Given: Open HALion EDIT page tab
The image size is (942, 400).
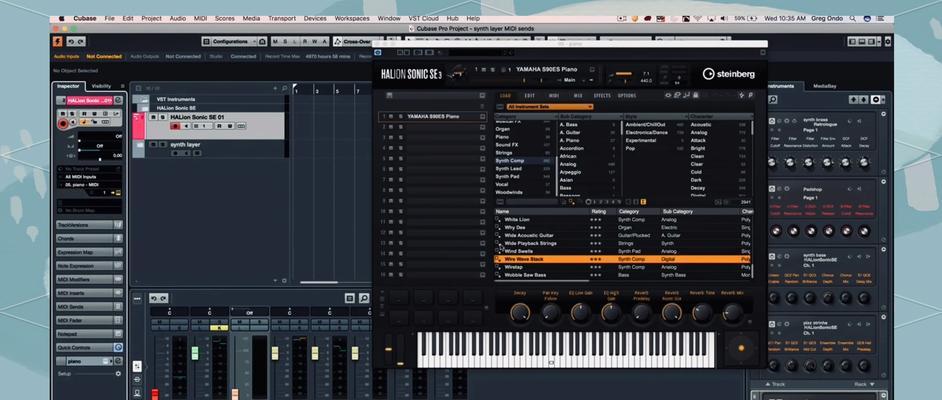Looking at the screenshot, I should (x=529, y=95).
